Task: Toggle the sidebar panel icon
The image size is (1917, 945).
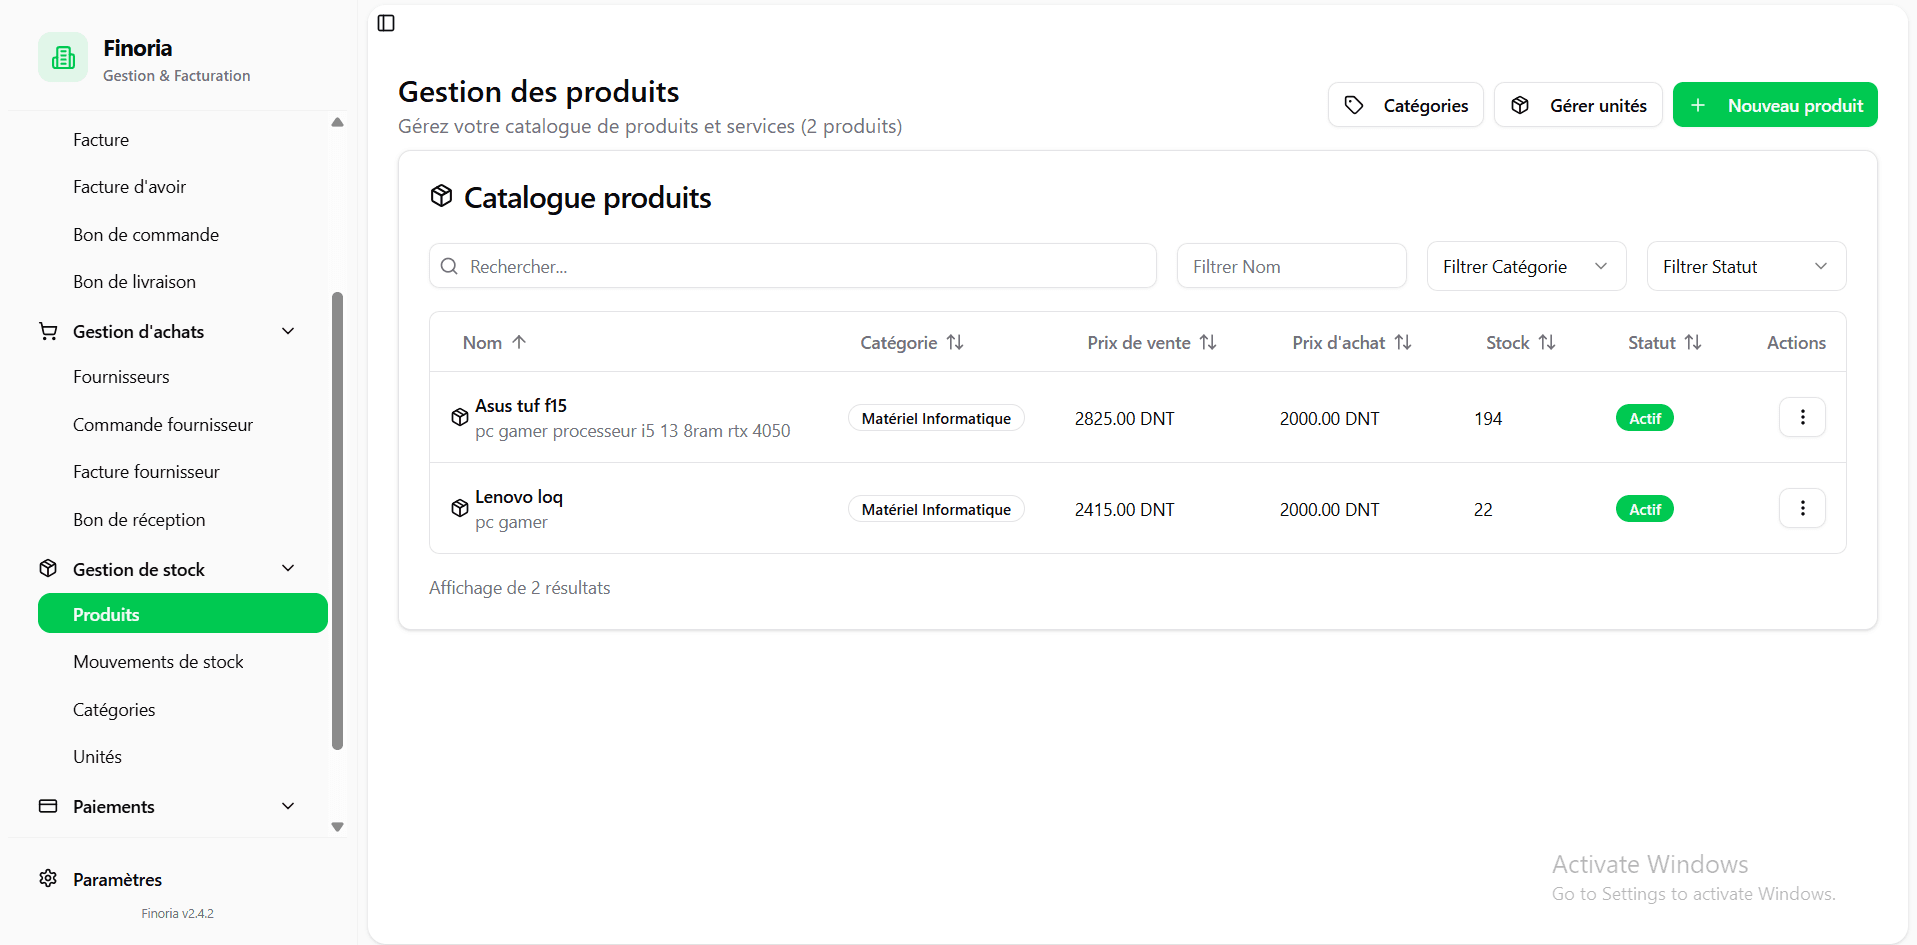Action: (x=386, y=23)
